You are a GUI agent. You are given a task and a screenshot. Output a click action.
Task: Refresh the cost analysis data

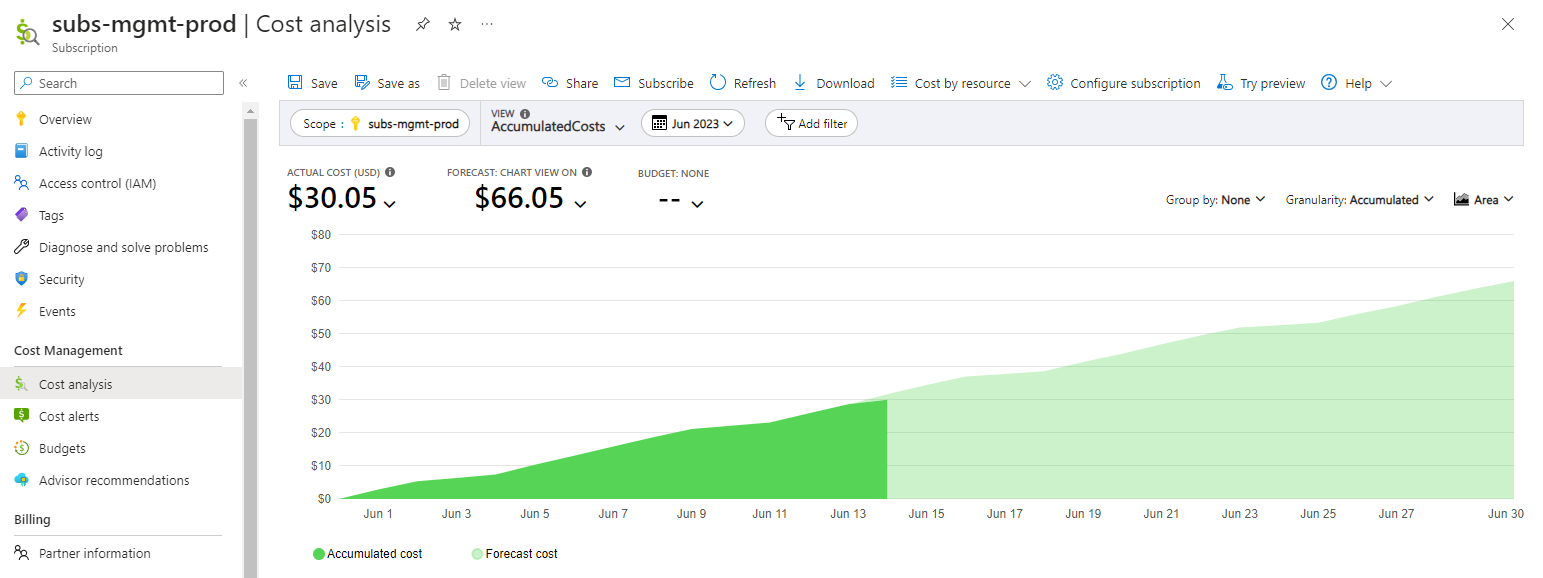pyautogui.click(x=743, y=83)
